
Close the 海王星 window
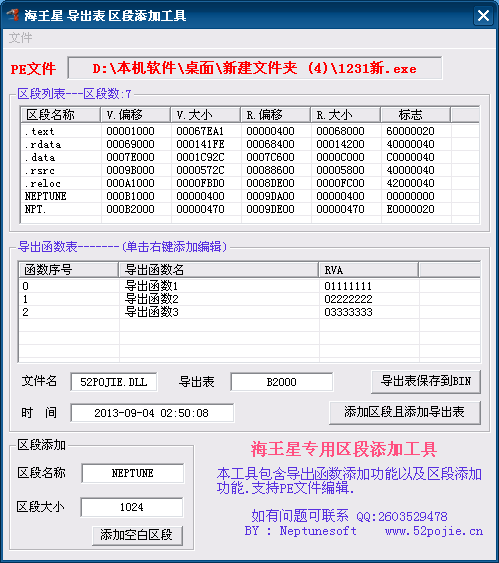click(483, 16)
